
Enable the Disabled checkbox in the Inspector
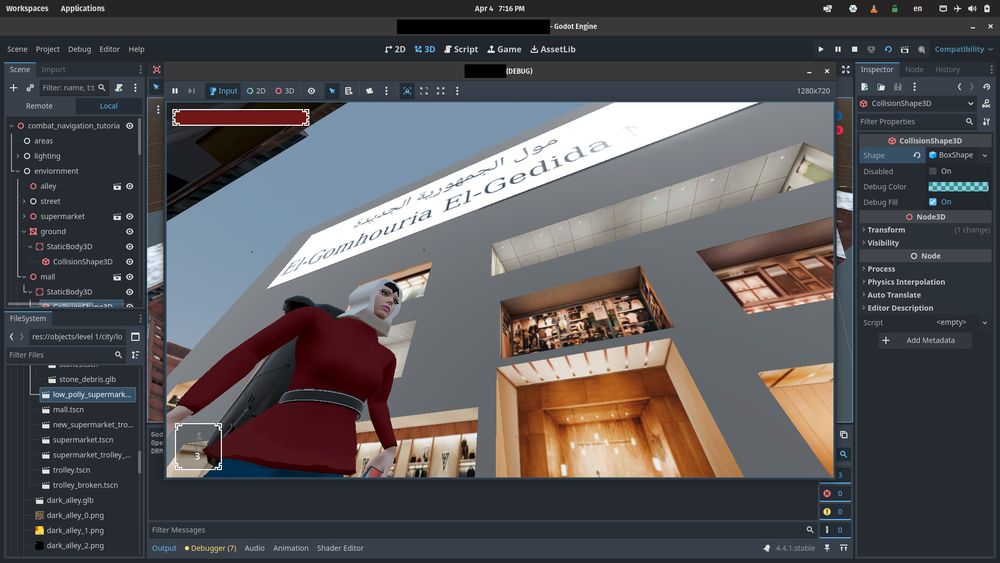pos(933,172)
